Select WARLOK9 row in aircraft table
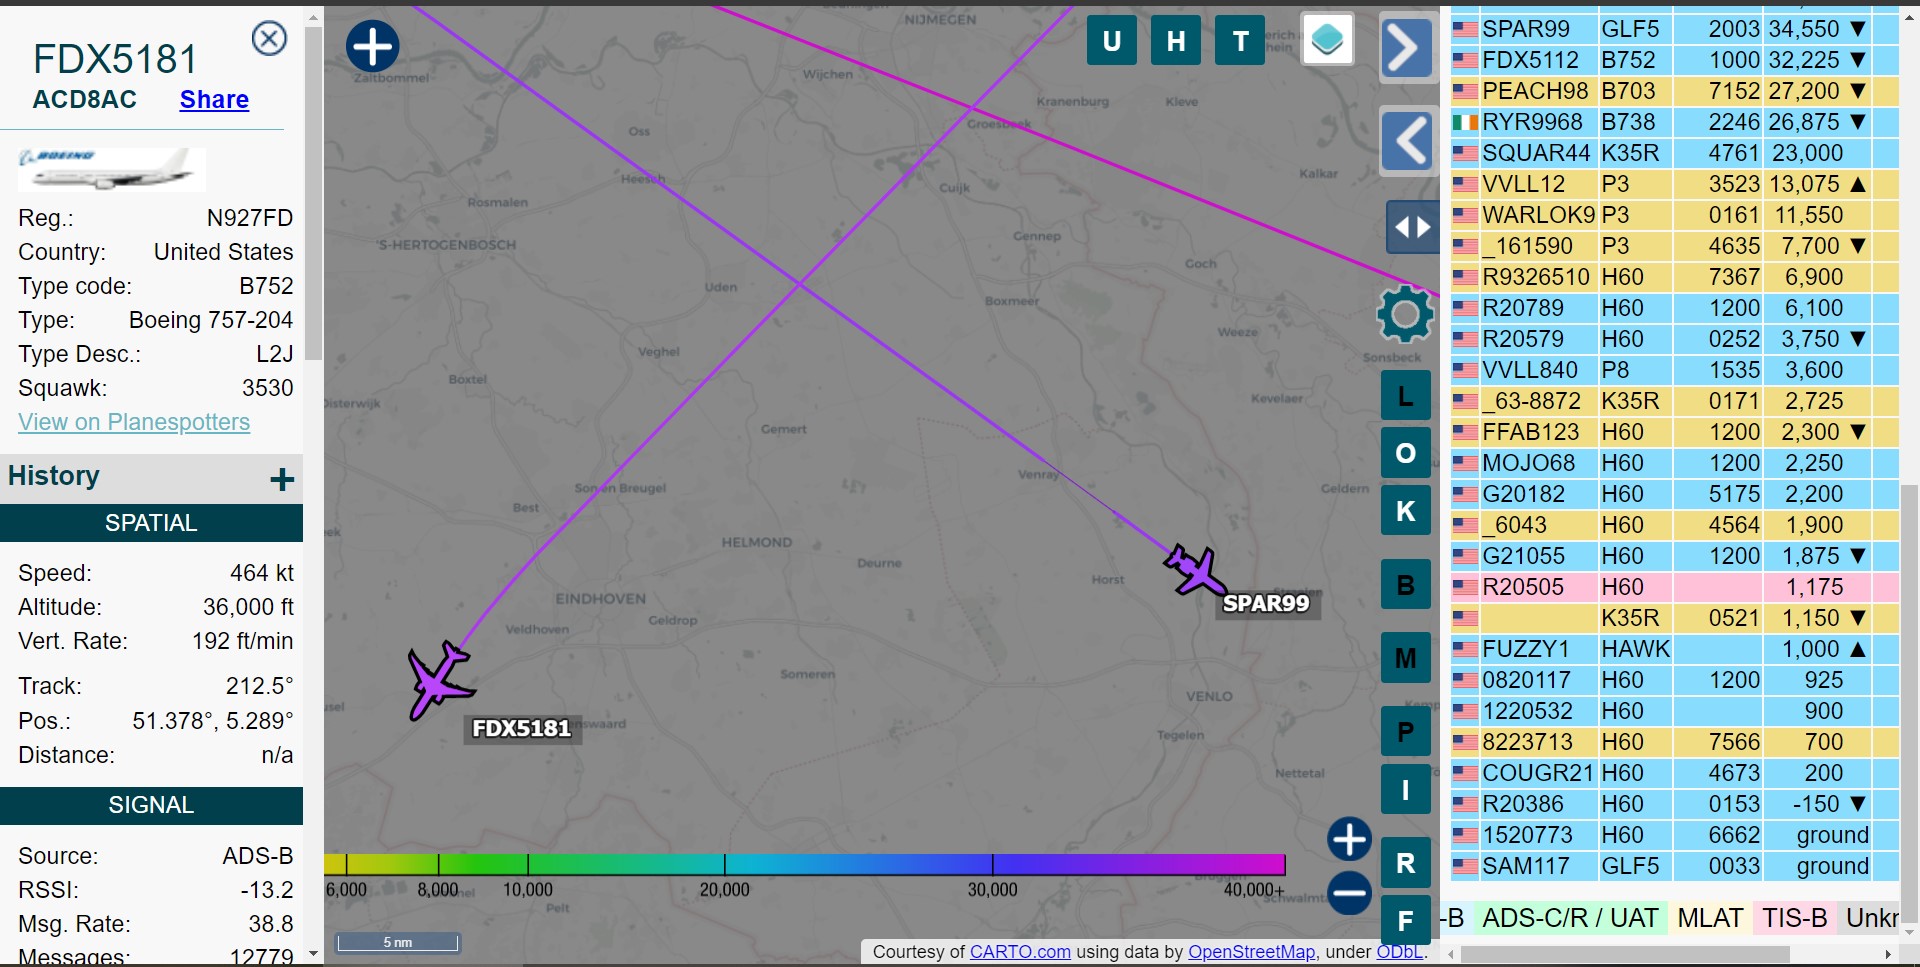Screen dimensions: 1920x967 coord(1675,215)
